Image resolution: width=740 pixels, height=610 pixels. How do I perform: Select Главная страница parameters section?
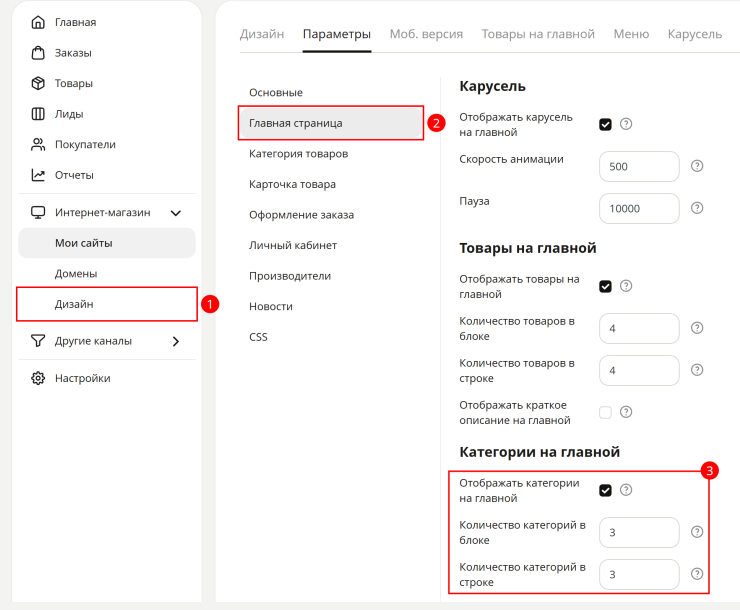tap(330, 123)
